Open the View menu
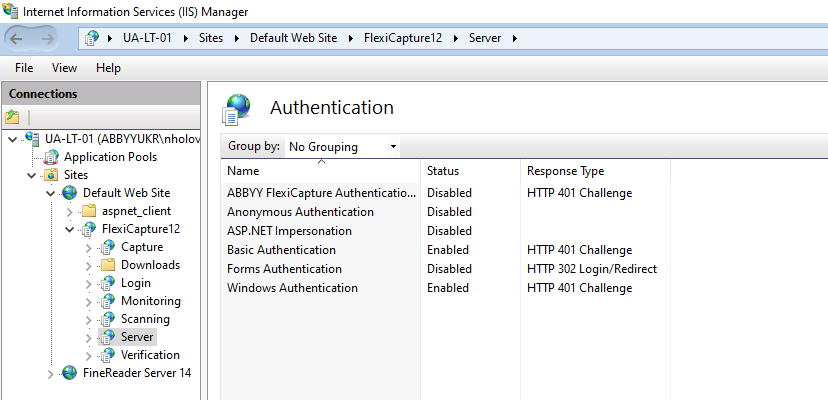The image size is (828, 400). tap(64, 68)
